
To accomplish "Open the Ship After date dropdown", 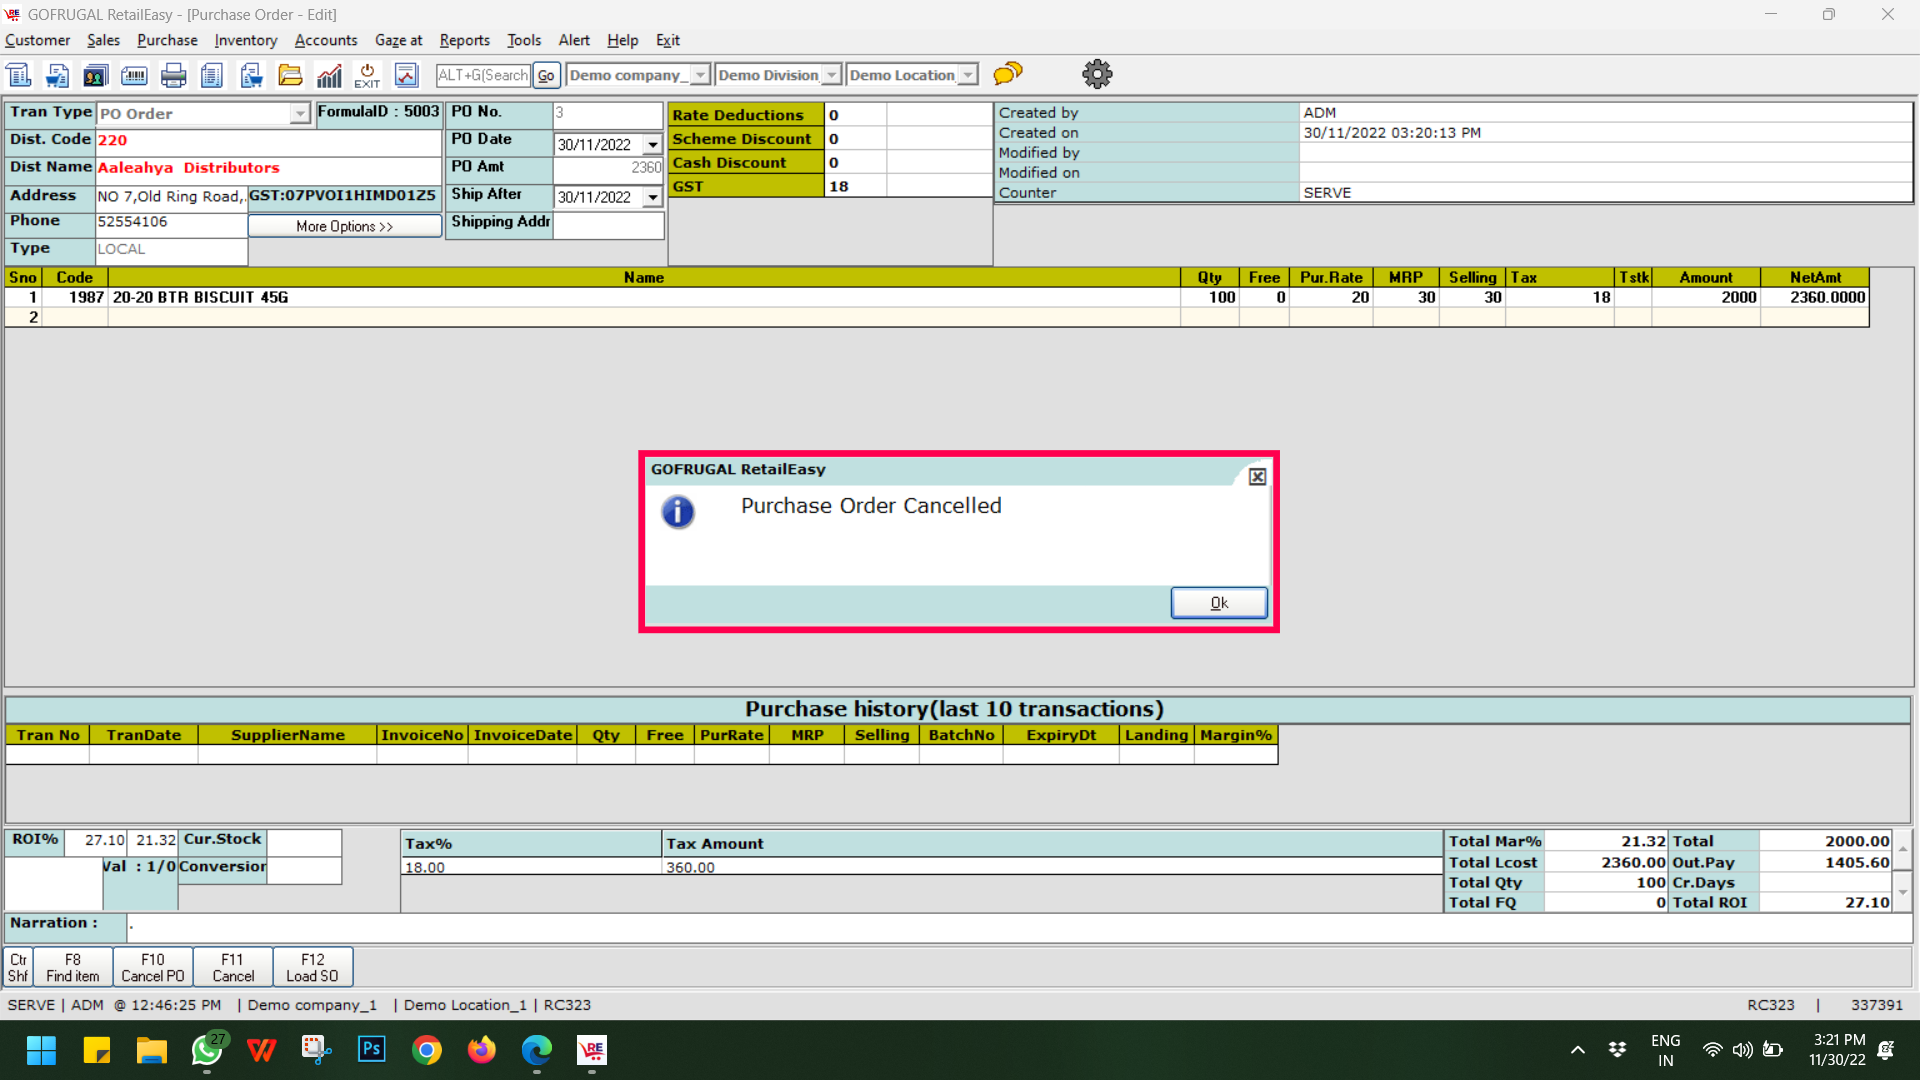I will [653, 198].
